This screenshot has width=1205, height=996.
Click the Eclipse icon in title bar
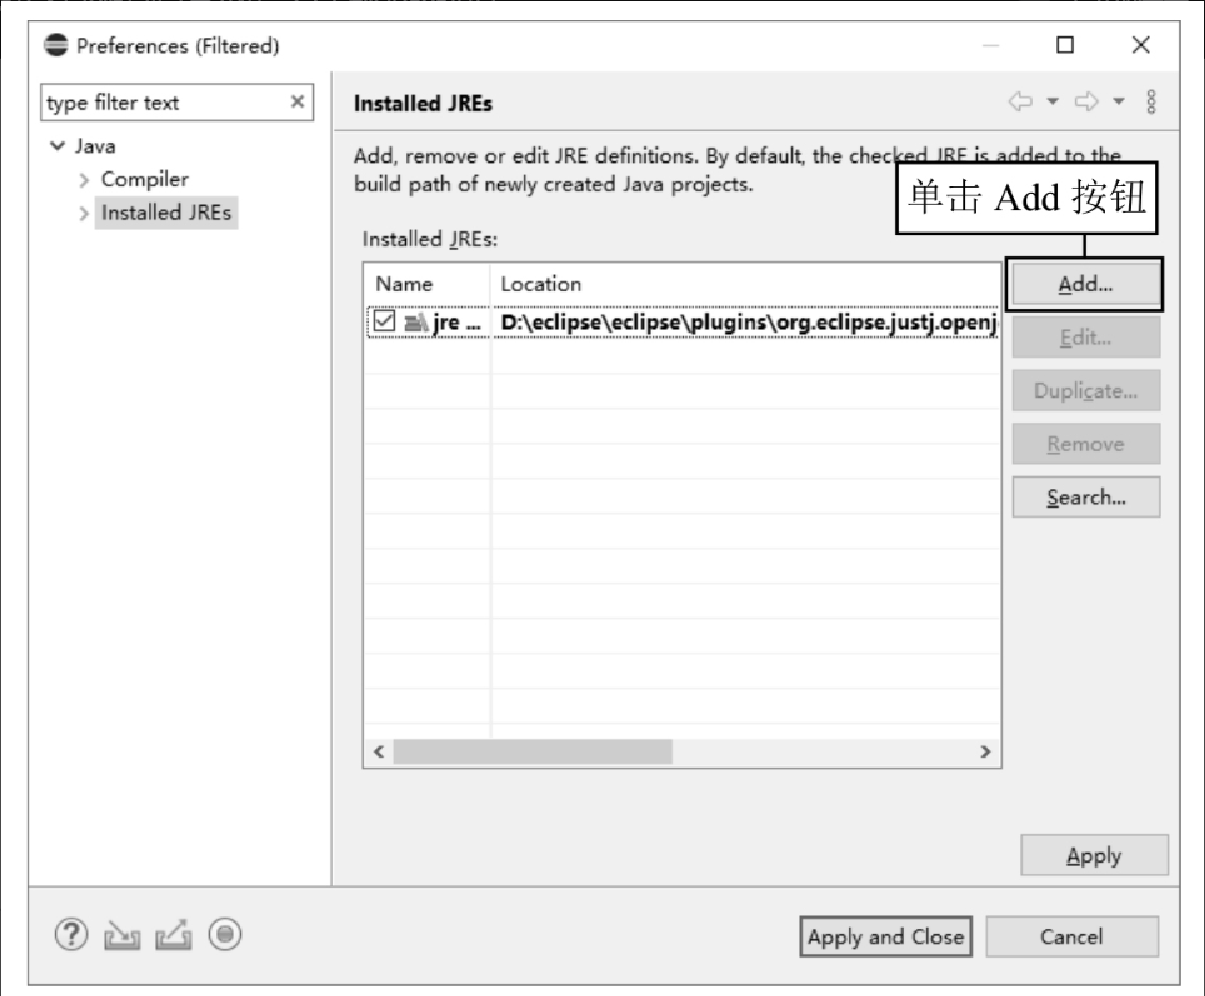click(x=57, y=46)
